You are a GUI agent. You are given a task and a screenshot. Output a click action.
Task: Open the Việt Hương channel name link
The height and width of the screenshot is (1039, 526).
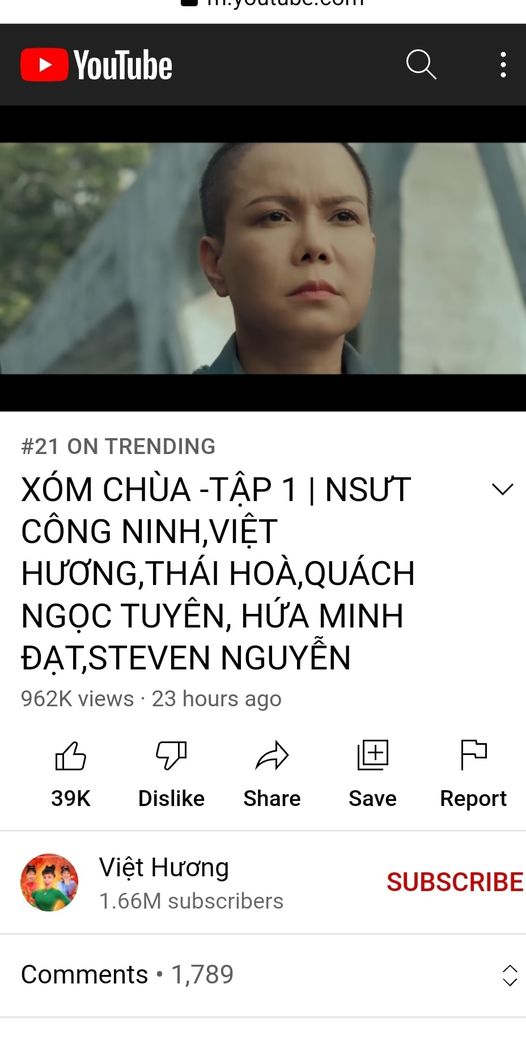pos(164,867)
